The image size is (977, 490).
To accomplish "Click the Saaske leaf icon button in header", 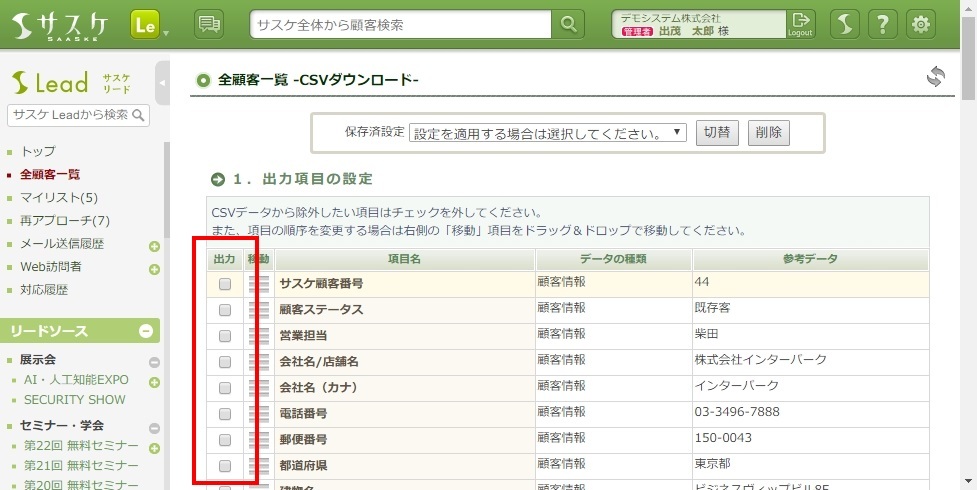I will 846,24.
